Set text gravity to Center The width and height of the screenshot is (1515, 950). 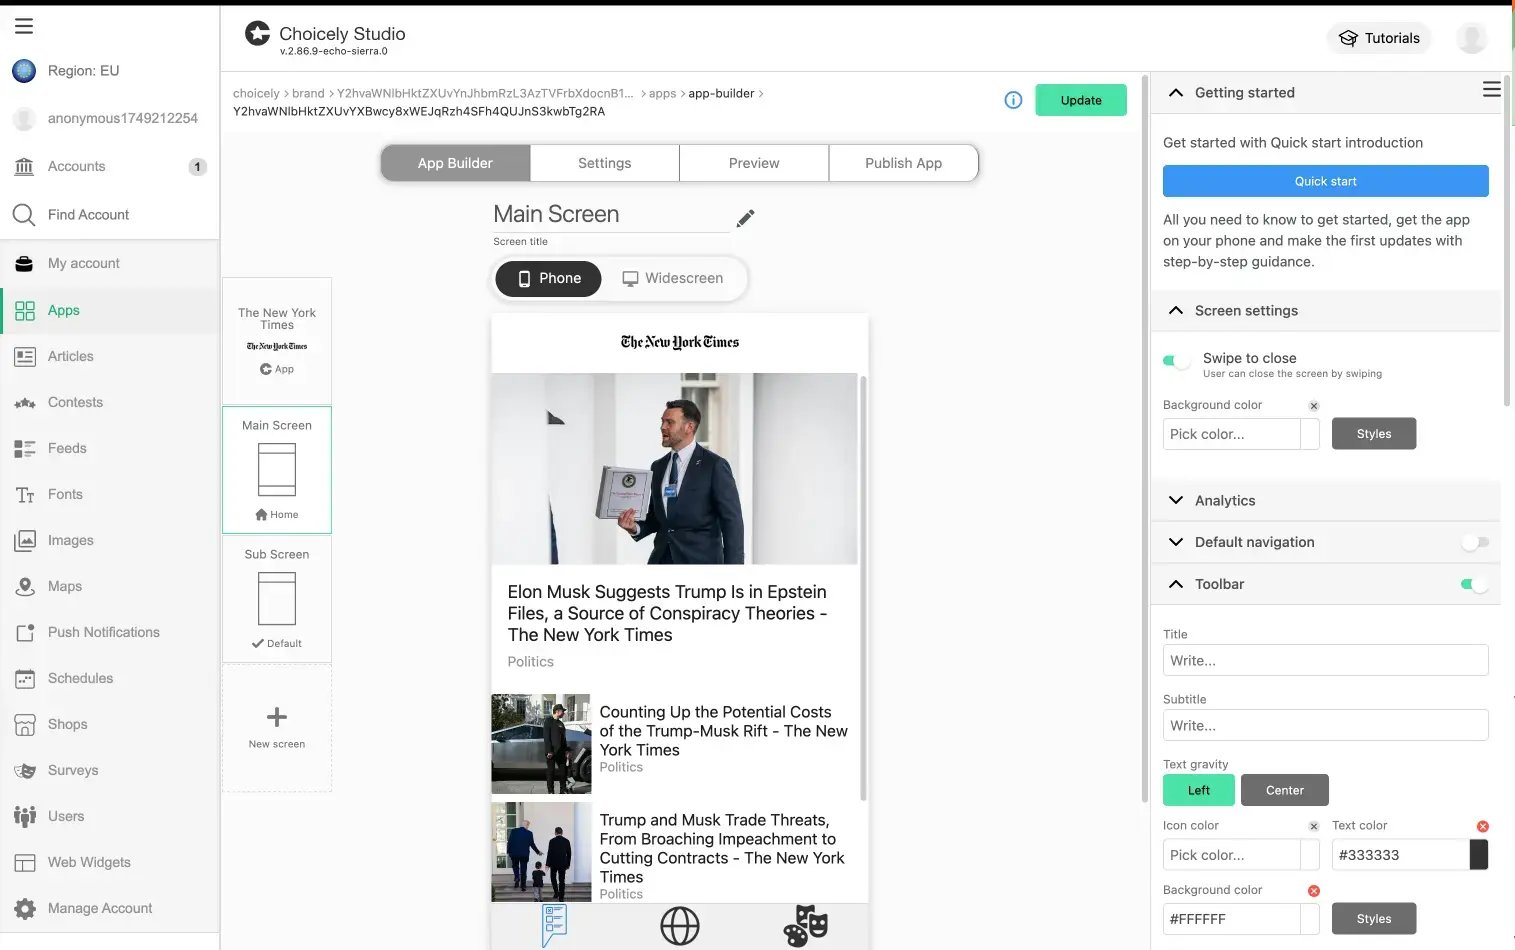1285,790
